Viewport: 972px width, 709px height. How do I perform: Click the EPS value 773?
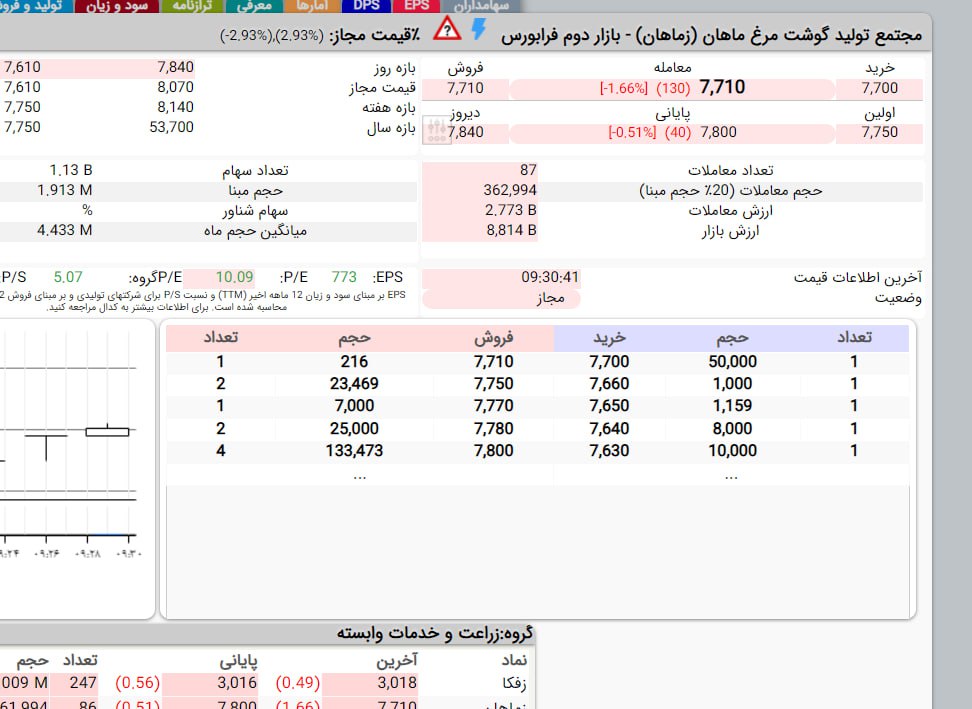click(344, 277)
